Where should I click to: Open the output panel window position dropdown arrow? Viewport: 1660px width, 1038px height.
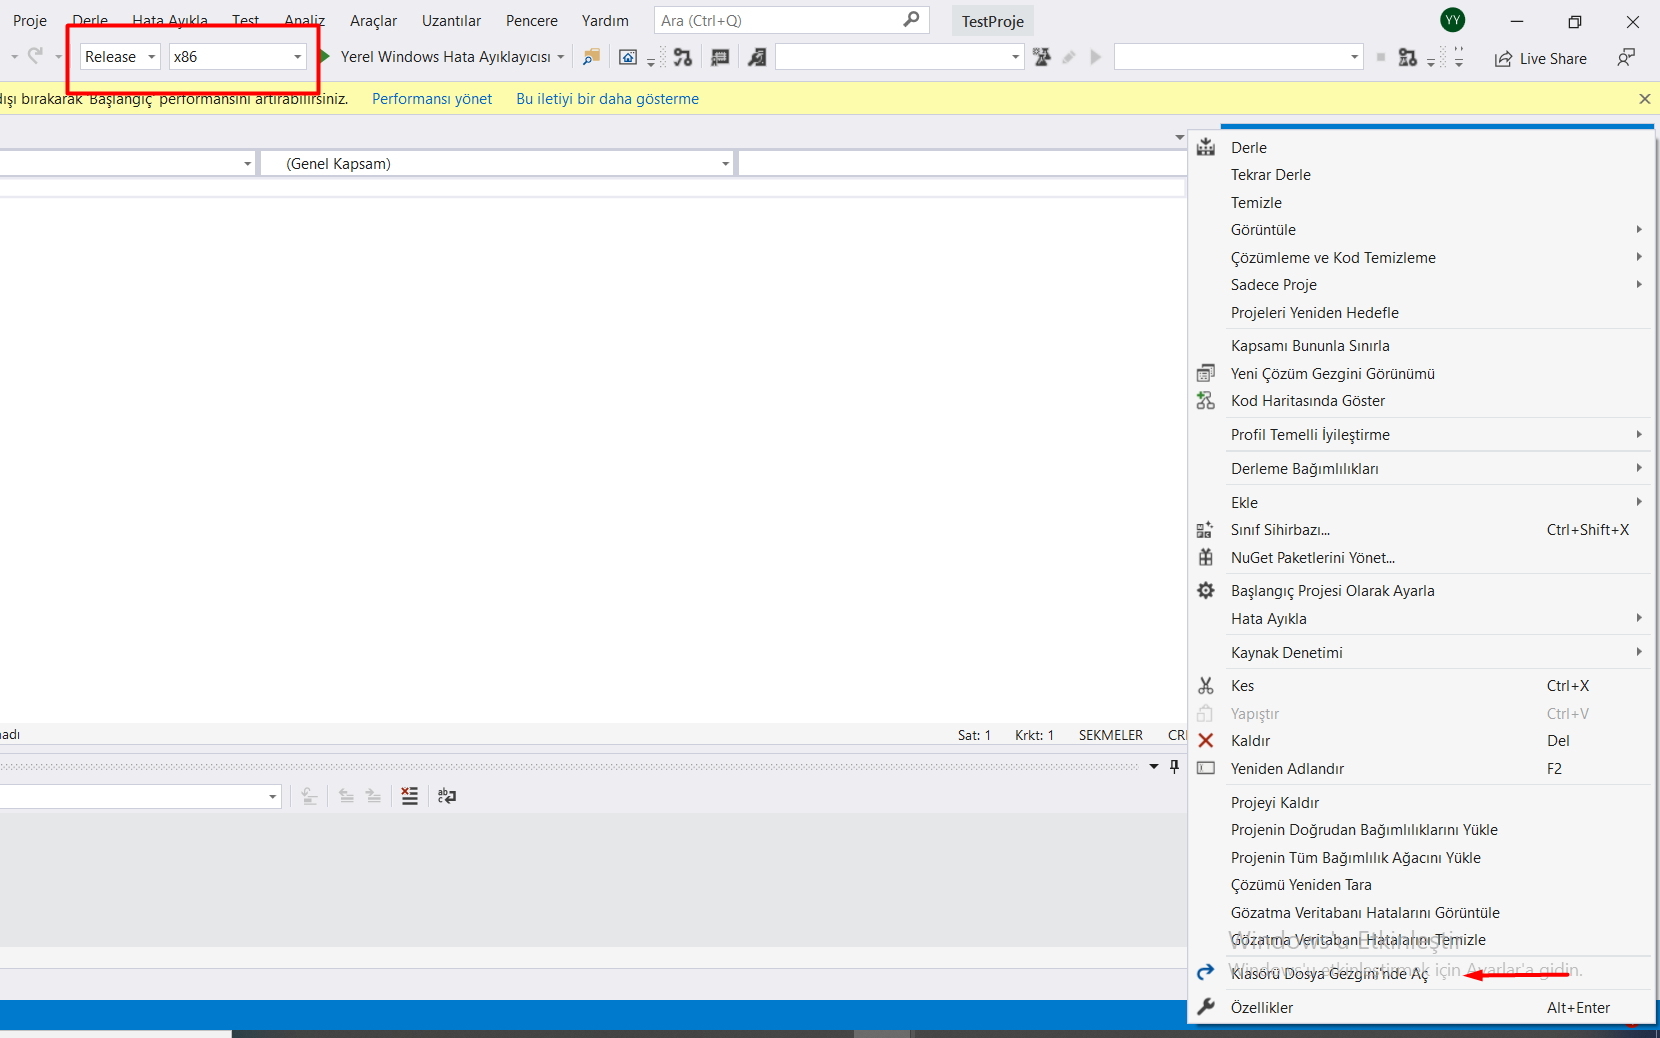point(1154,767)
